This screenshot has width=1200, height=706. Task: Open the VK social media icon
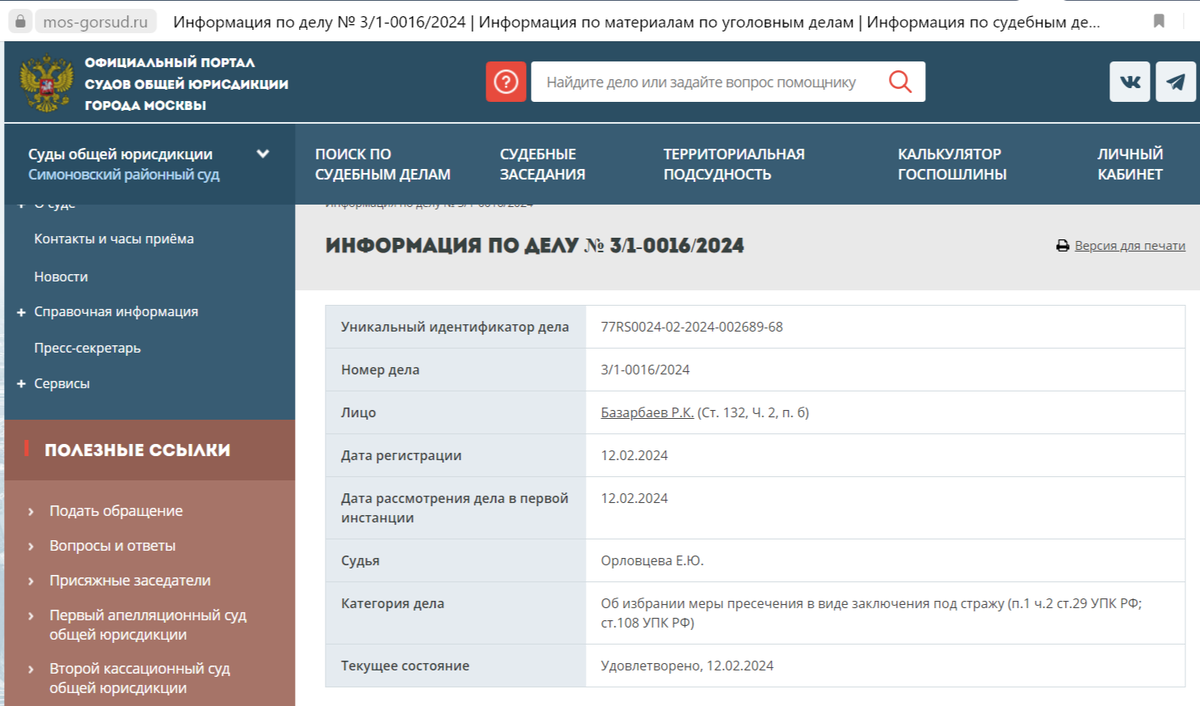pos(1129,81)
